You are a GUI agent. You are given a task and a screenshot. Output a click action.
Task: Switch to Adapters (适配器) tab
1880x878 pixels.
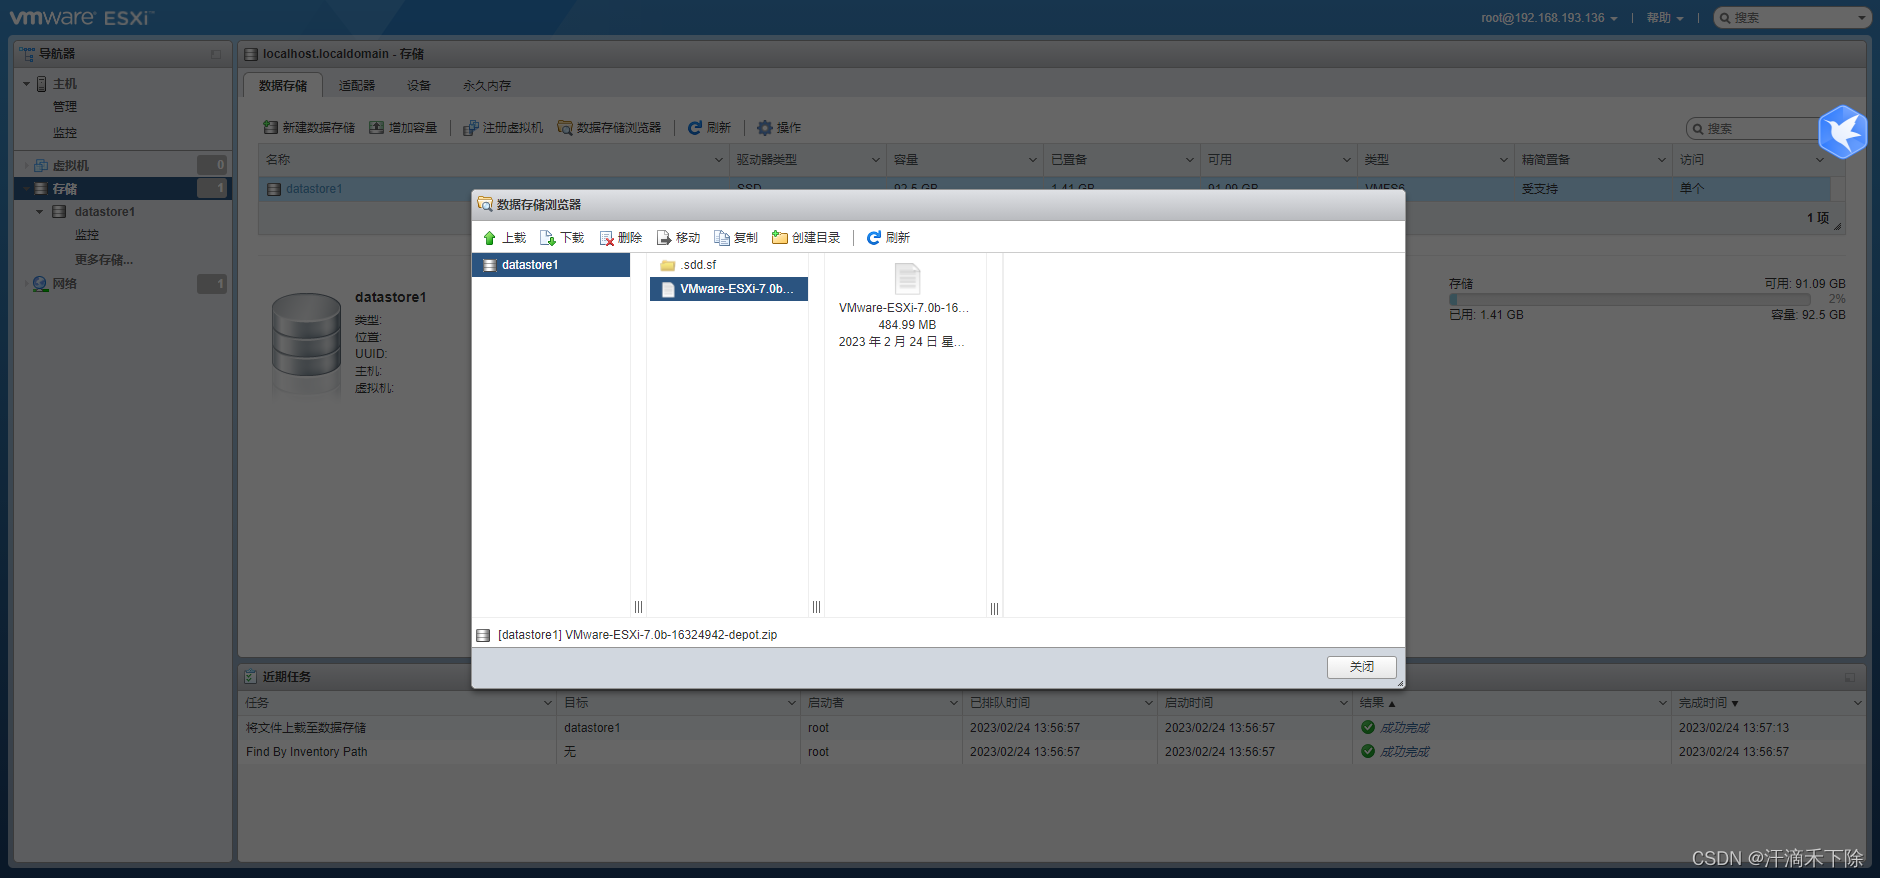(x=357, y=86)
